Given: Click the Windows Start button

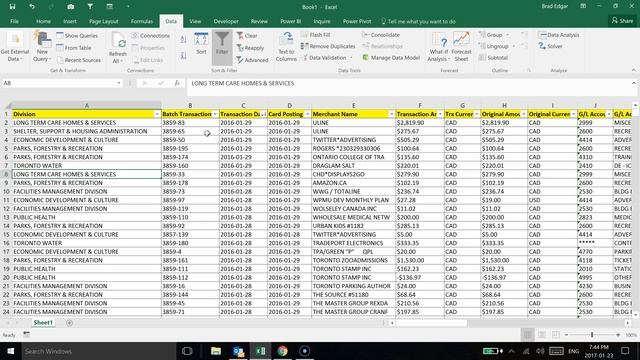Looking at the screenshot, I should [x=11, y=351].
